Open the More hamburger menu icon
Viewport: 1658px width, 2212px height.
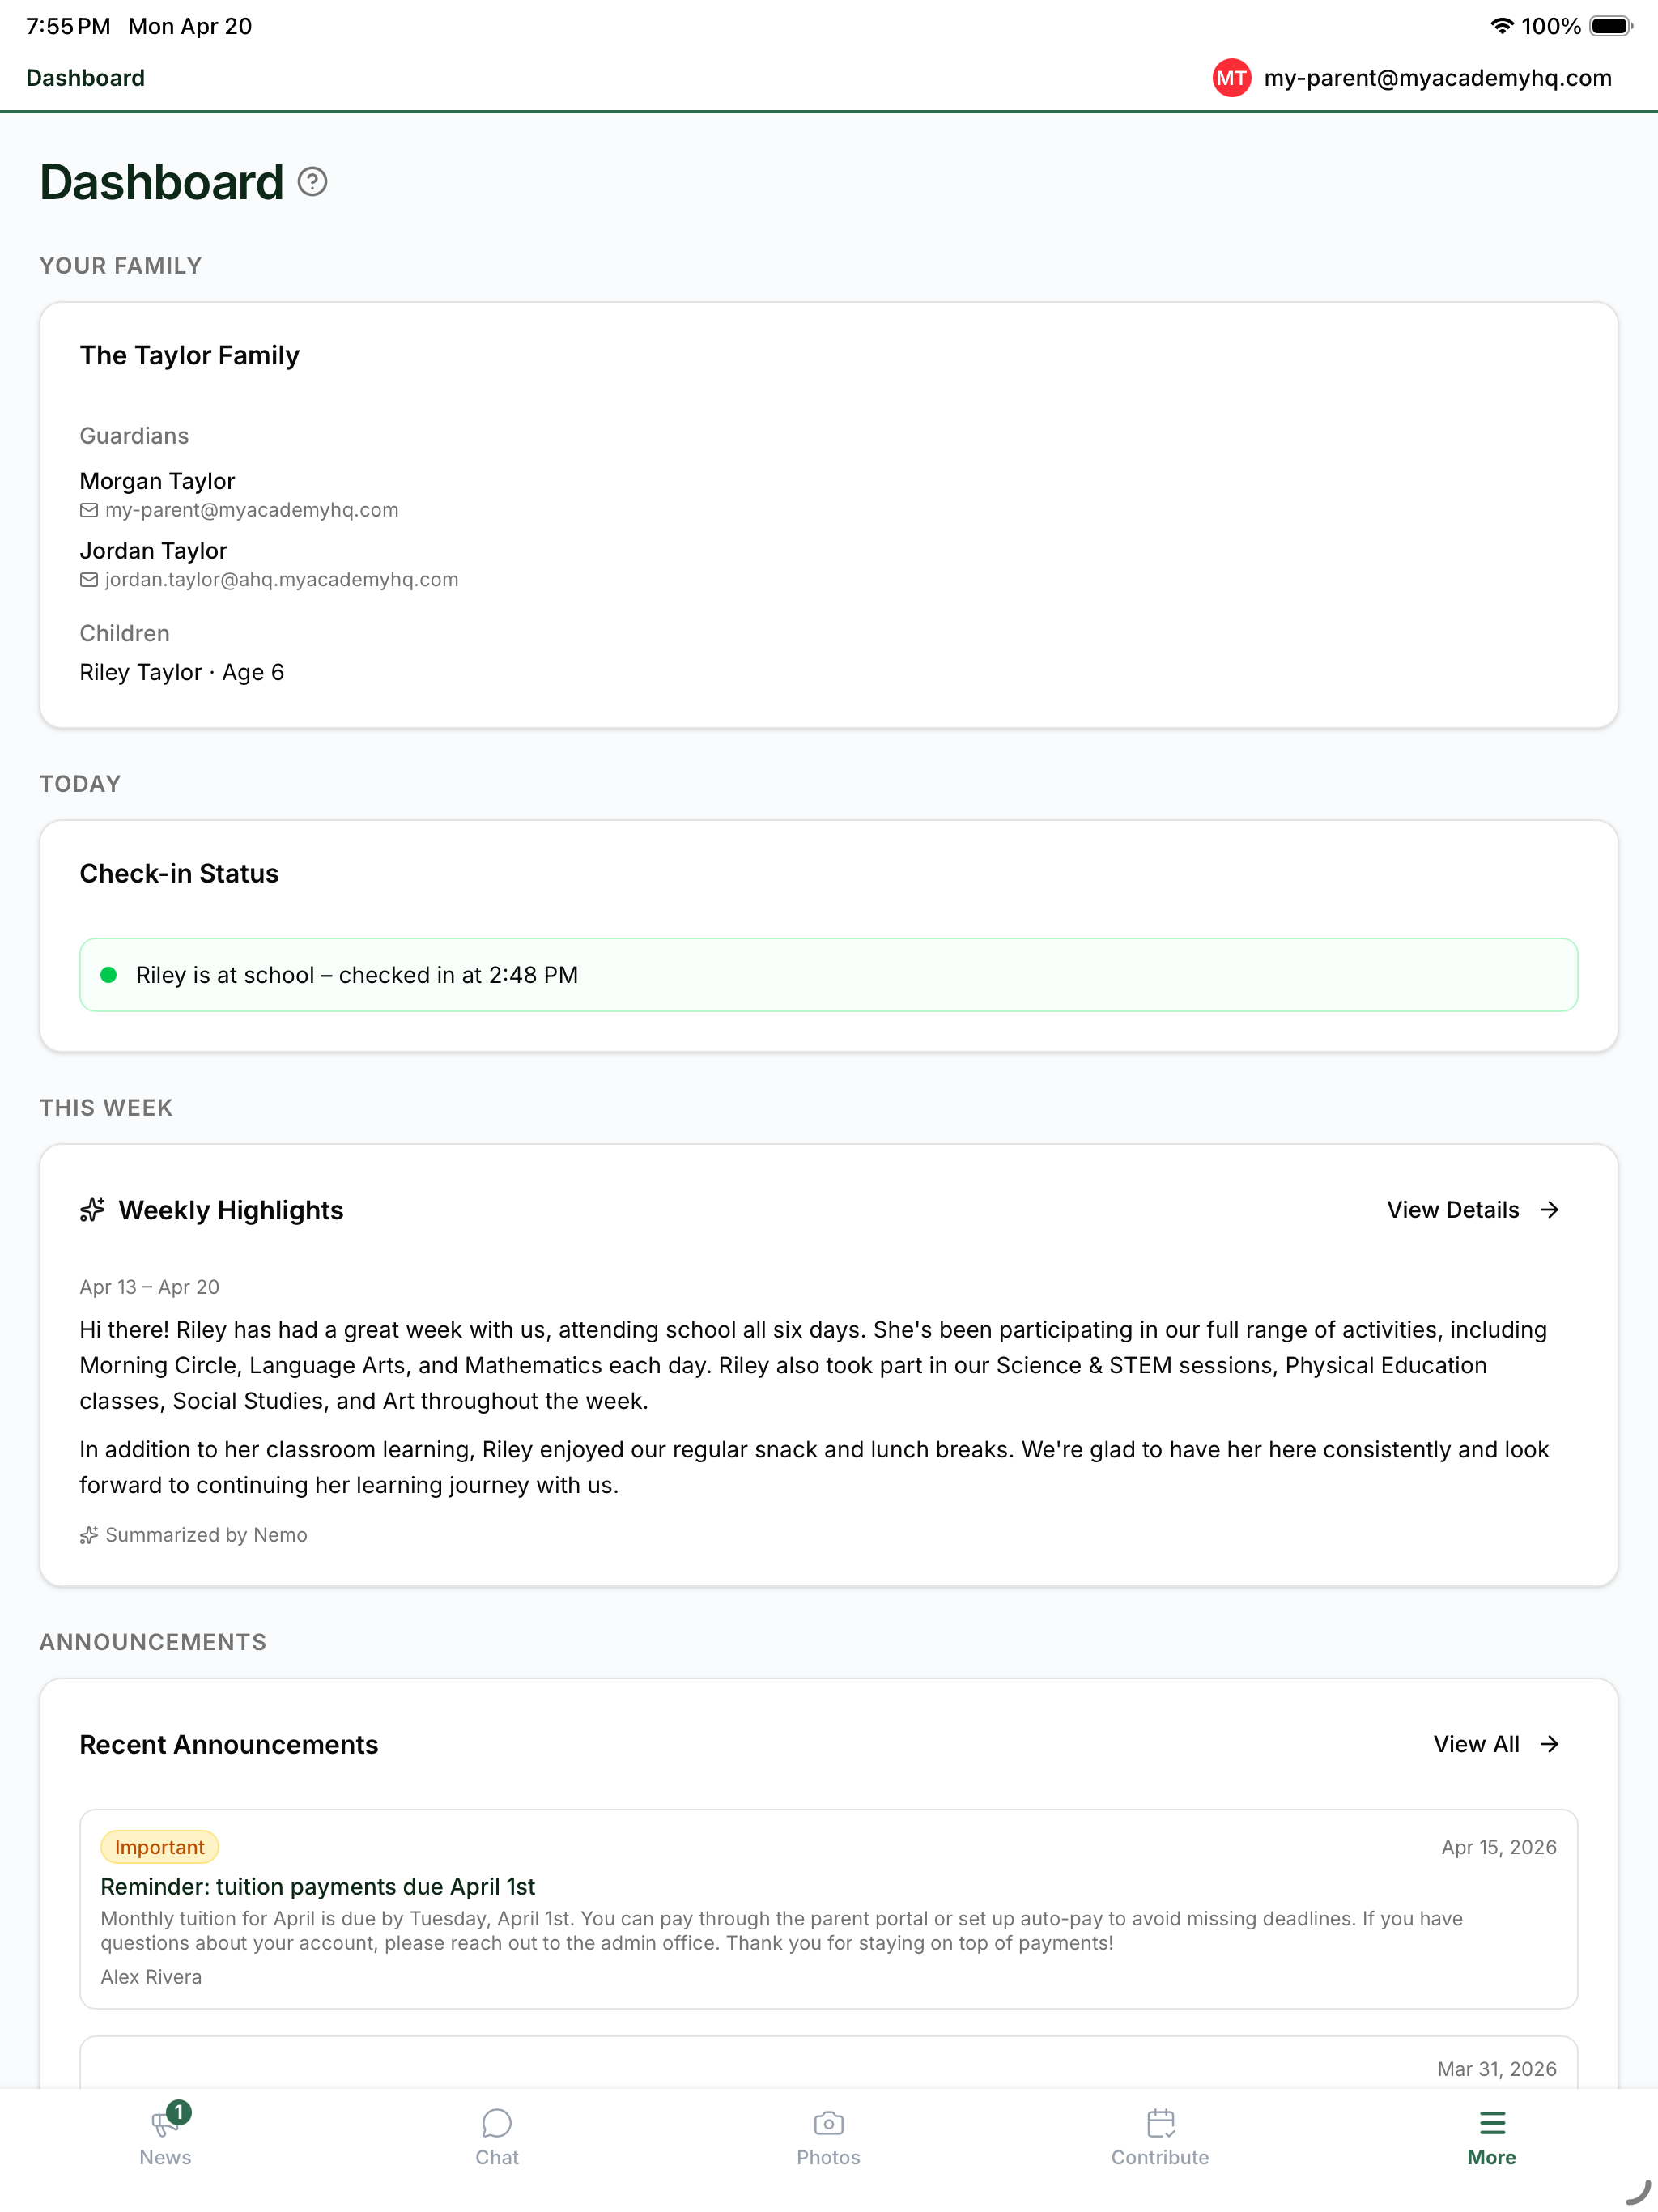(x=1492, y=2122)
